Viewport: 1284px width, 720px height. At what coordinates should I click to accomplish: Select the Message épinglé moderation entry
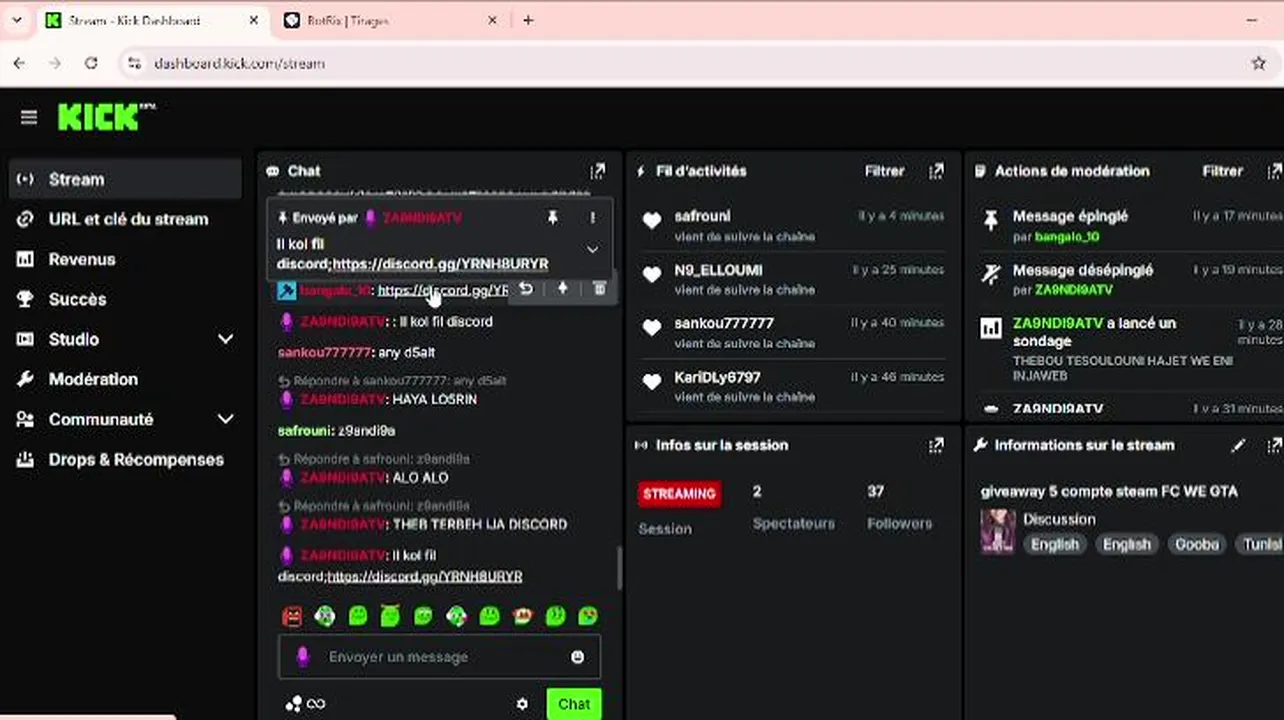pos(1131,225)
